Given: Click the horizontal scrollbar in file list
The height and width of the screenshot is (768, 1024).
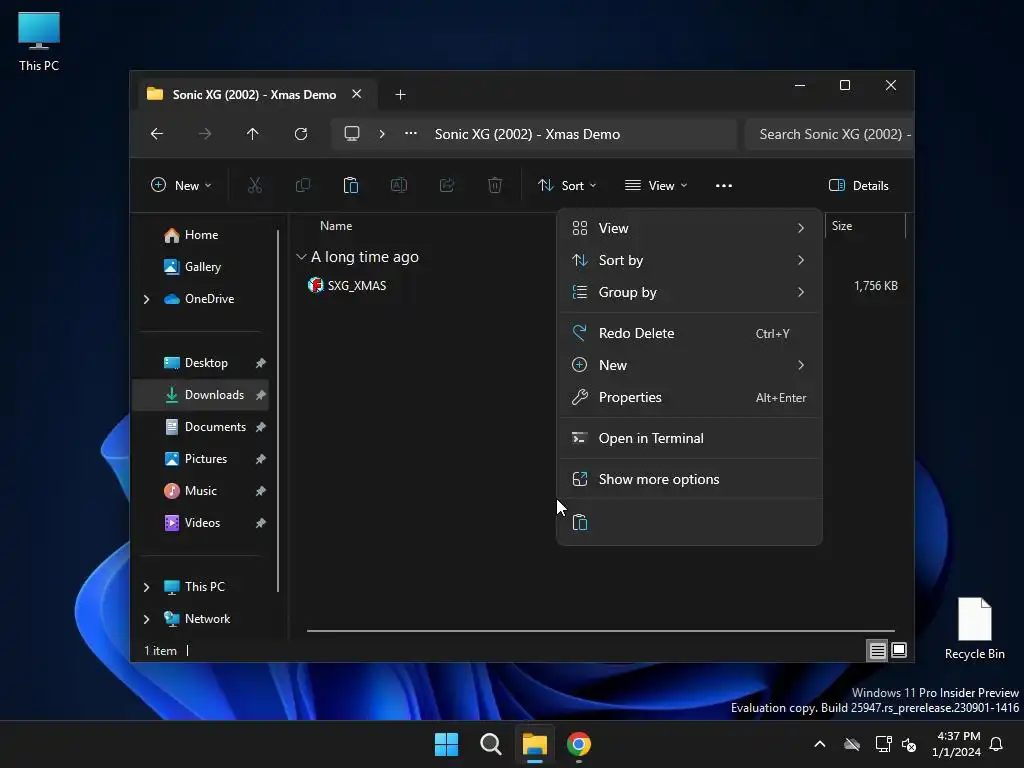Looking at the screenshot, I should [x=600, y=631].
